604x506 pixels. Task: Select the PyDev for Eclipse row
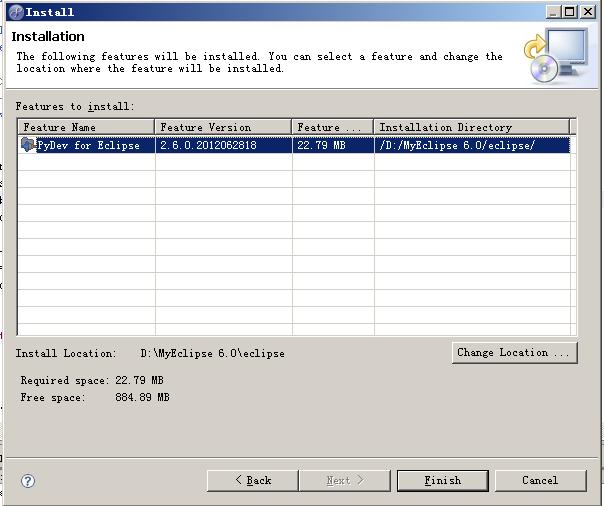[x=294, y=145]
